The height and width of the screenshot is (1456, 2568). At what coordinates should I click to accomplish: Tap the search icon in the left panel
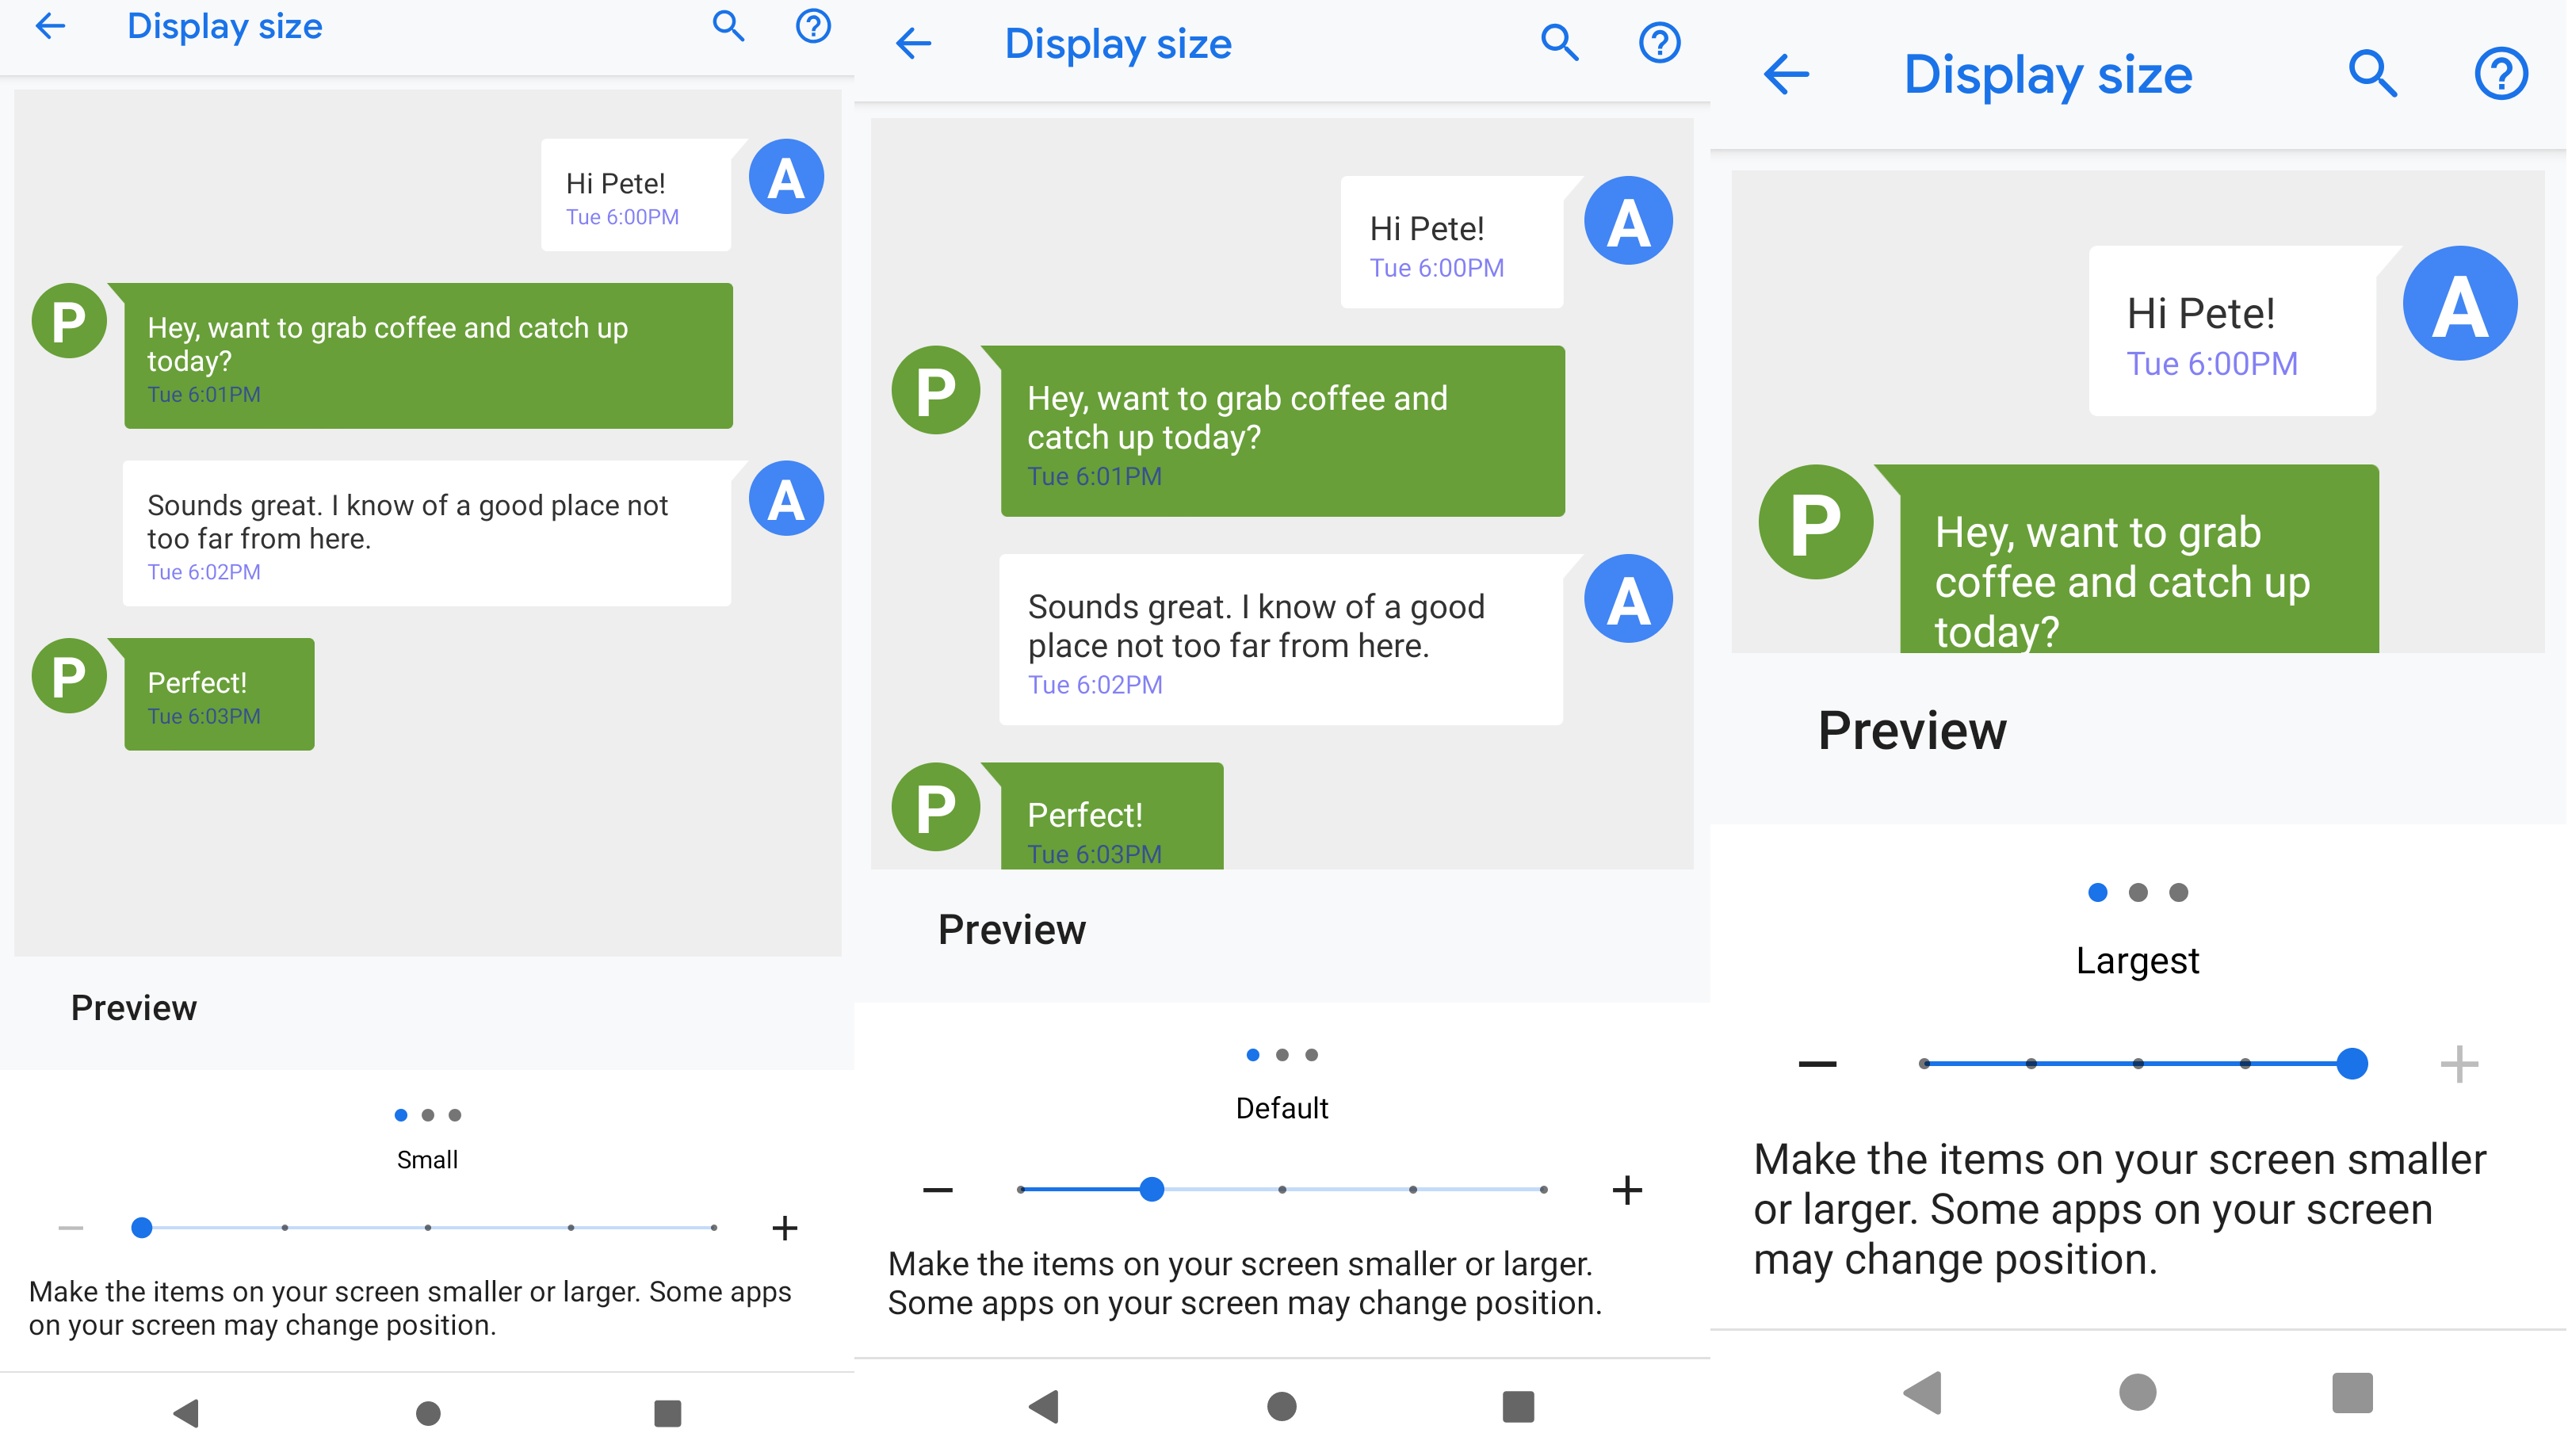point(728,27)
